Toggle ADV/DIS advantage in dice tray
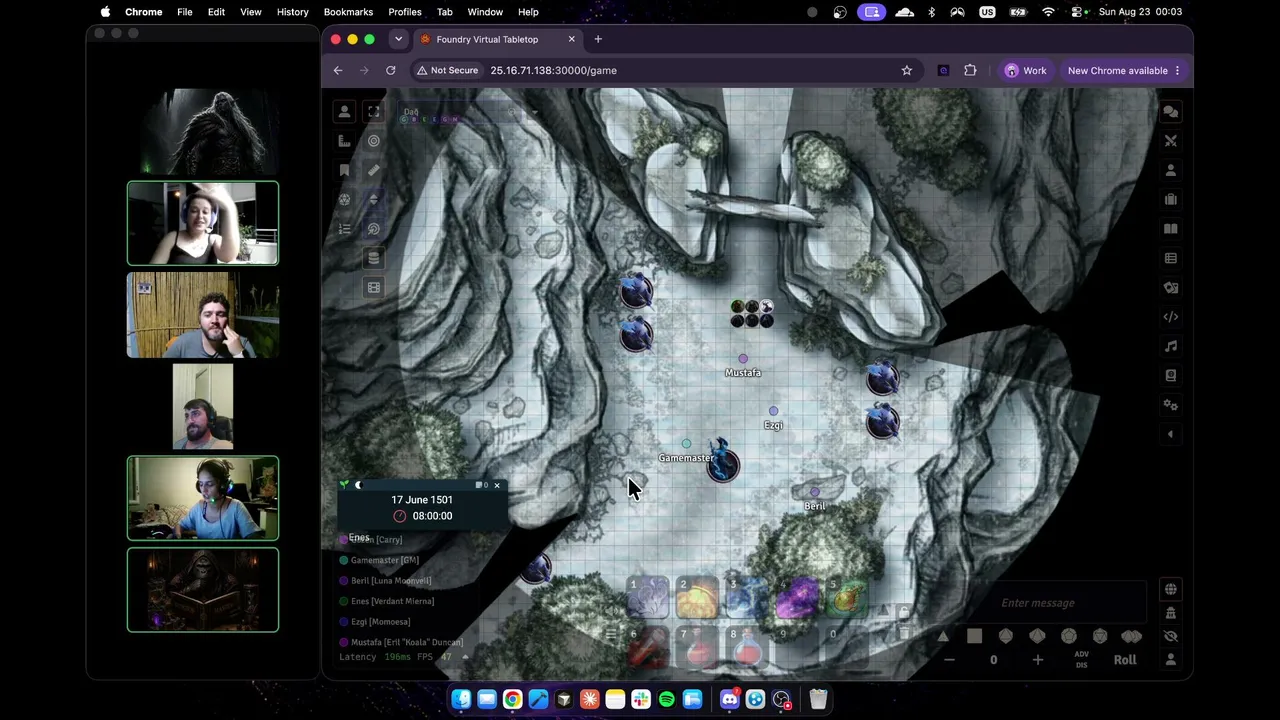Image resolution: width=1280 pixels, height=720 pixels. (1081, 660)
